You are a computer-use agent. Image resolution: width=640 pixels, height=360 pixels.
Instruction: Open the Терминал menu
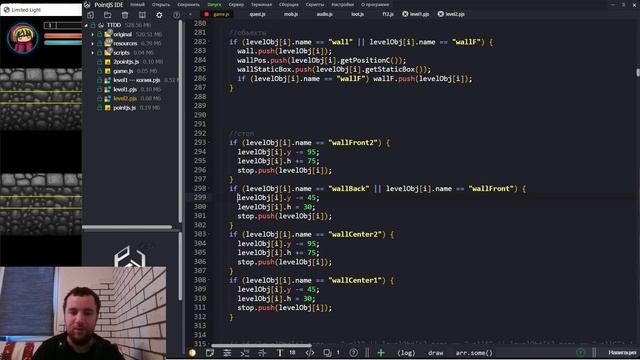(261, 4)
